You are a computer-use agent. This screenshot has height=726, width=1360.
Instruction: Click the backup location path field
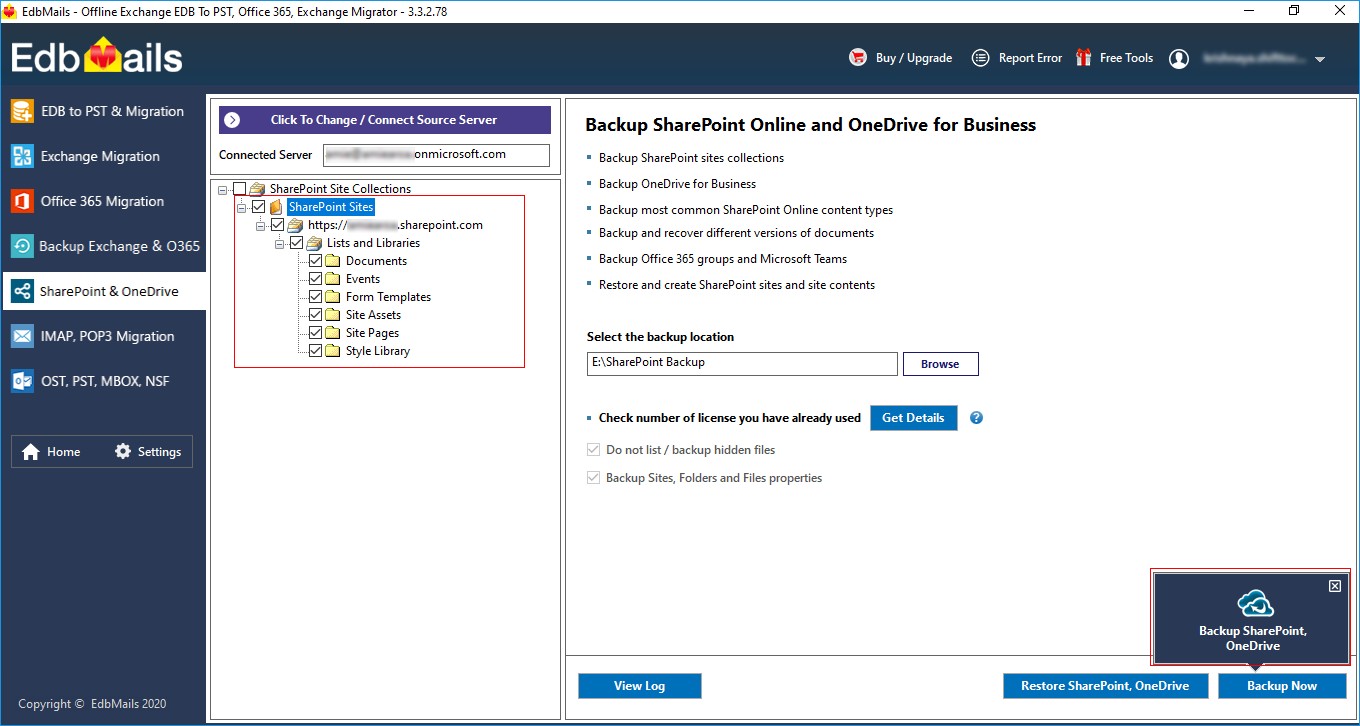tap(742, 363)
